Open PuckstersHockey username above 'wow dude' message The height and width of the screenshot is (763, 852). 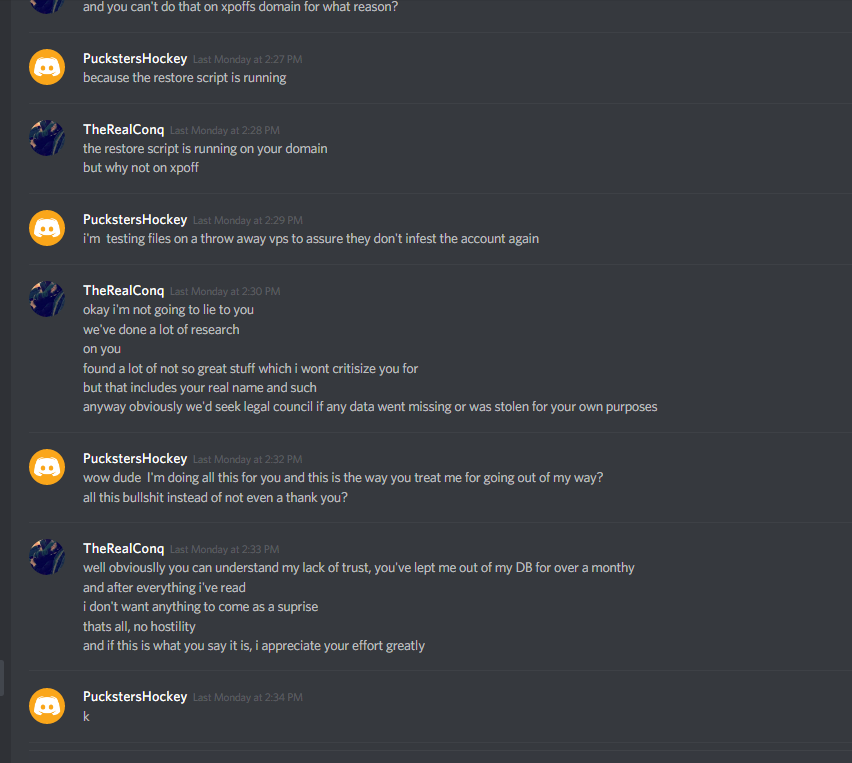coord(135,459)
